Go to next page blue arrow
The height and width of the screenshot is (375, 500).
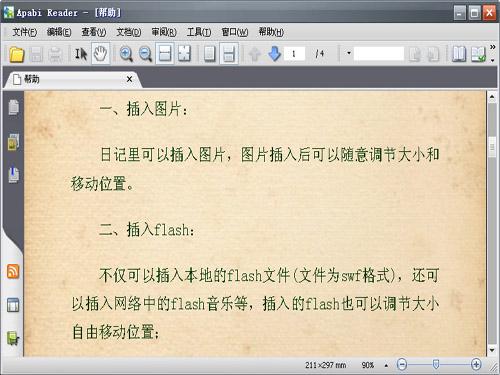(x=274, y=54)
